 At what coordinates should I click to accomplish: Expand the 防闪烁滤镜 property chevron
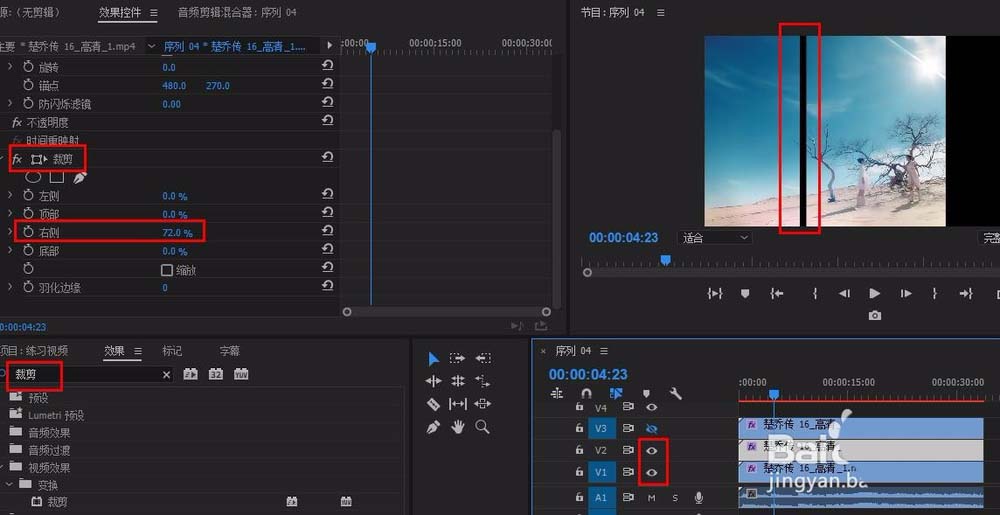[10, 103]
